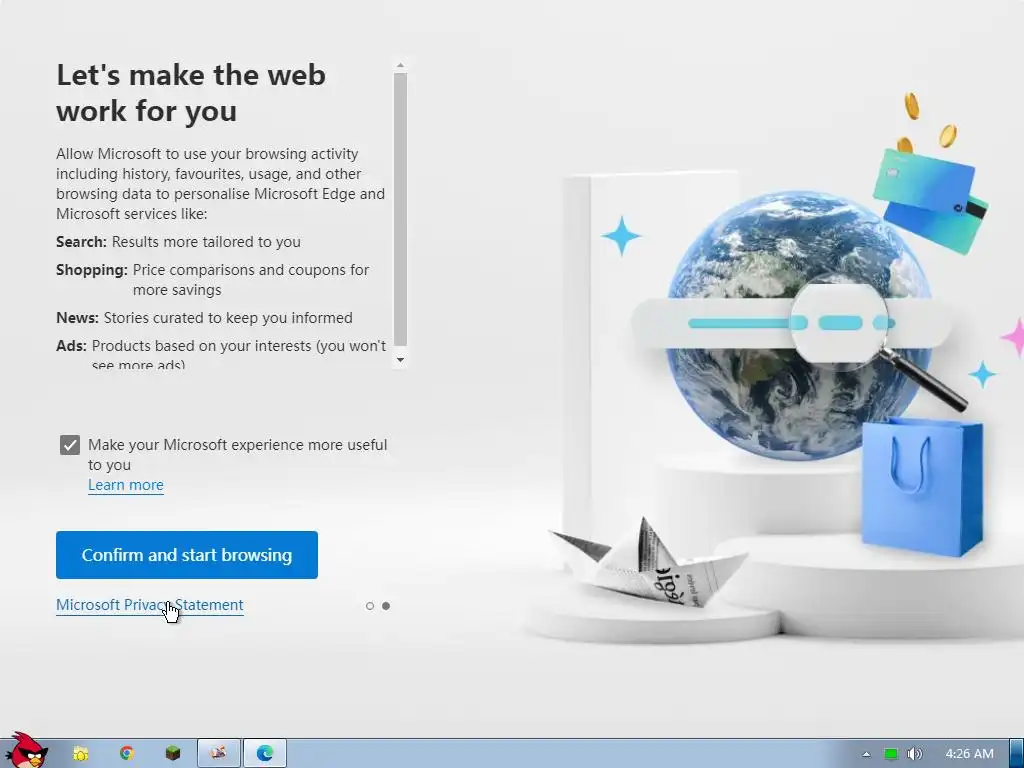
Task: Click the description text scrollbar thumb
Action: pyautogui.click(x=400, y=209)
